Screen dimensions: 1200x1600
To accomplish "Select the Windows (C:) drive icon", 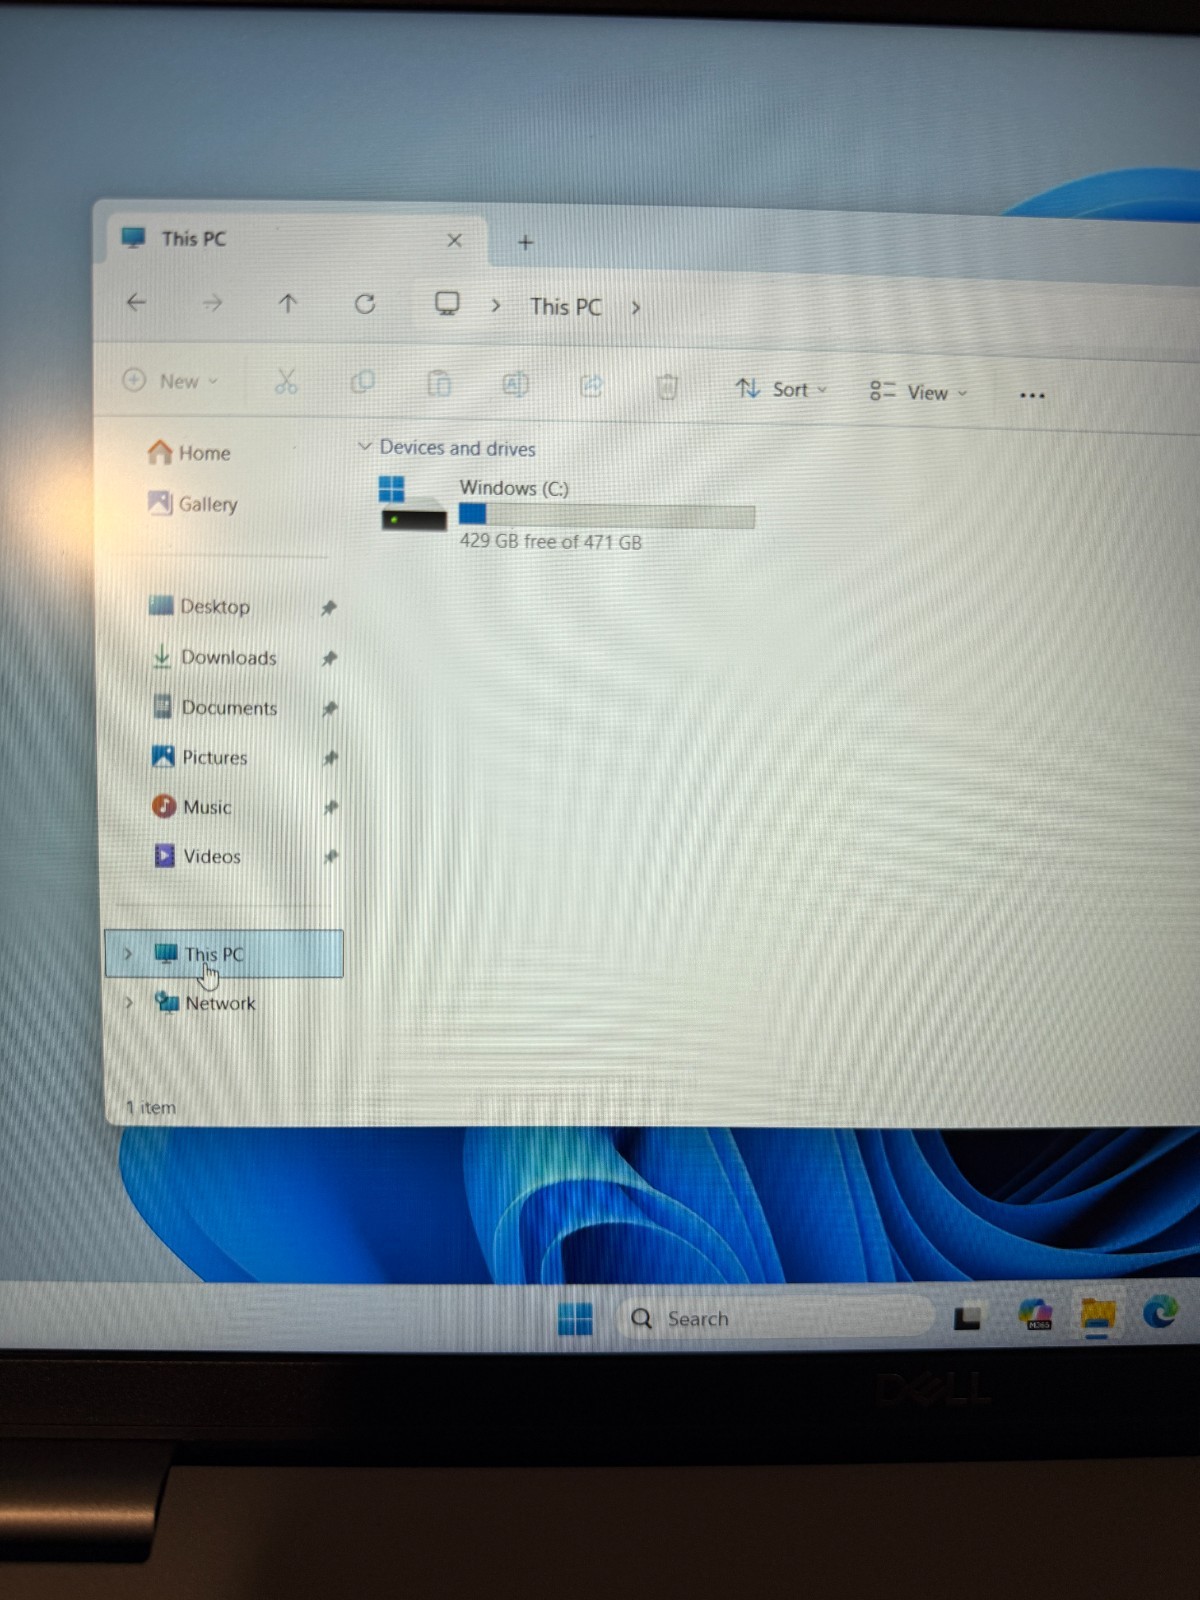I will [412, 503].
